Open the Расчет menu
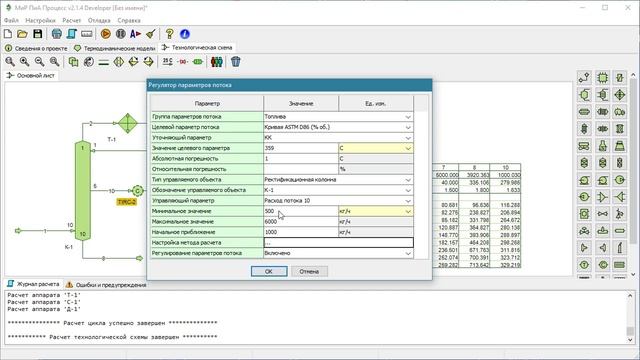Screen dimensions: 640x360 [x=72, y=20]
